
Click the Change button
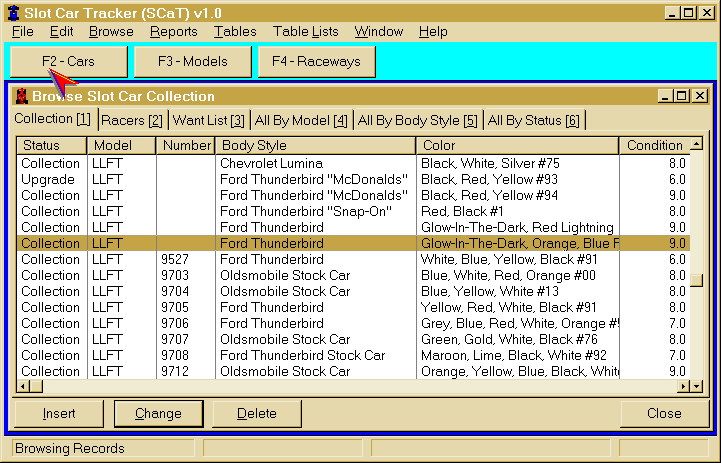point(158,413)
